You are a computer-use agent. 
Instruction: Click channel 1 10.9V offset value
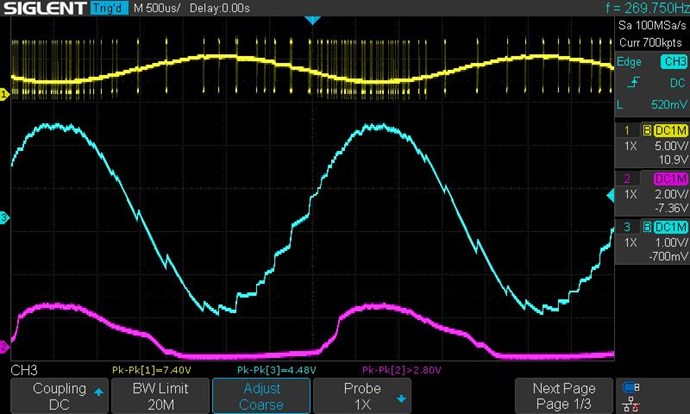673,160
